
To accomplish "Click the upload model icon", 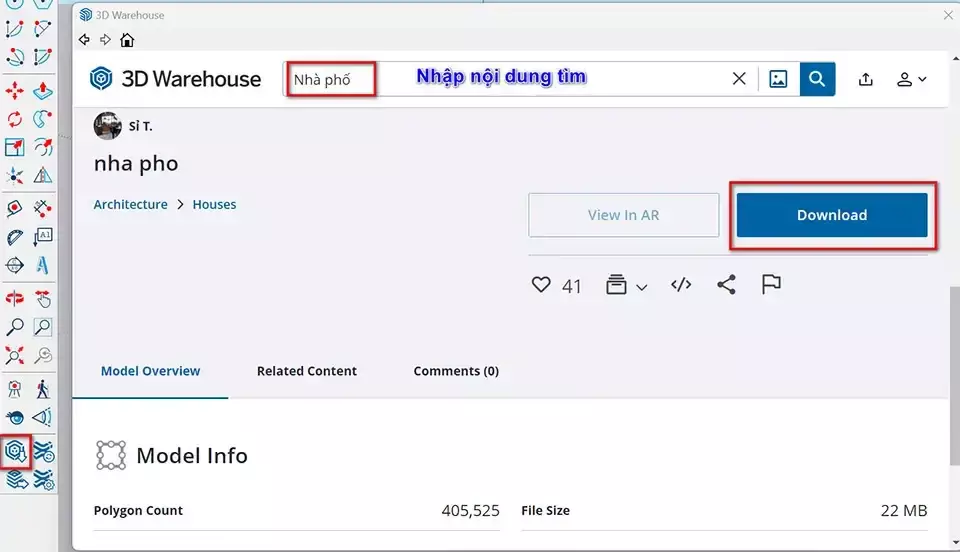I will (x=866, y=79).
